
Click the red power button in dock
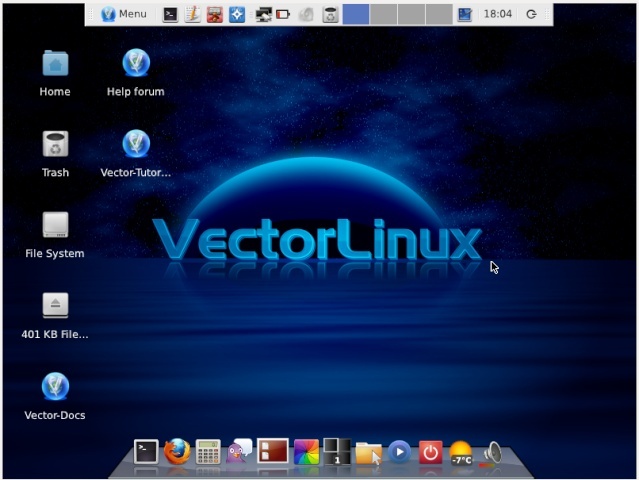(430, 451)
